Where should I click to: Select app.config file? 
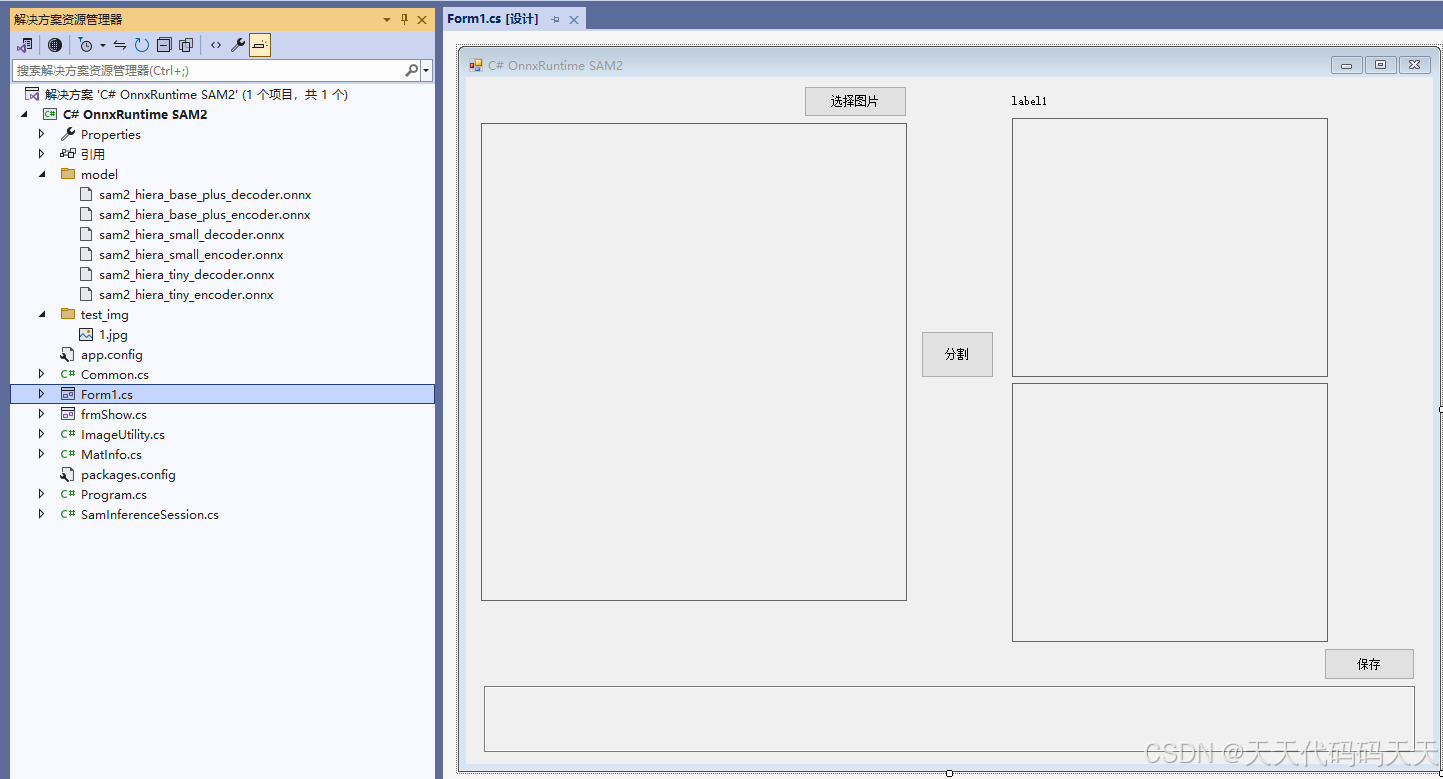click(x=112, y=355)
